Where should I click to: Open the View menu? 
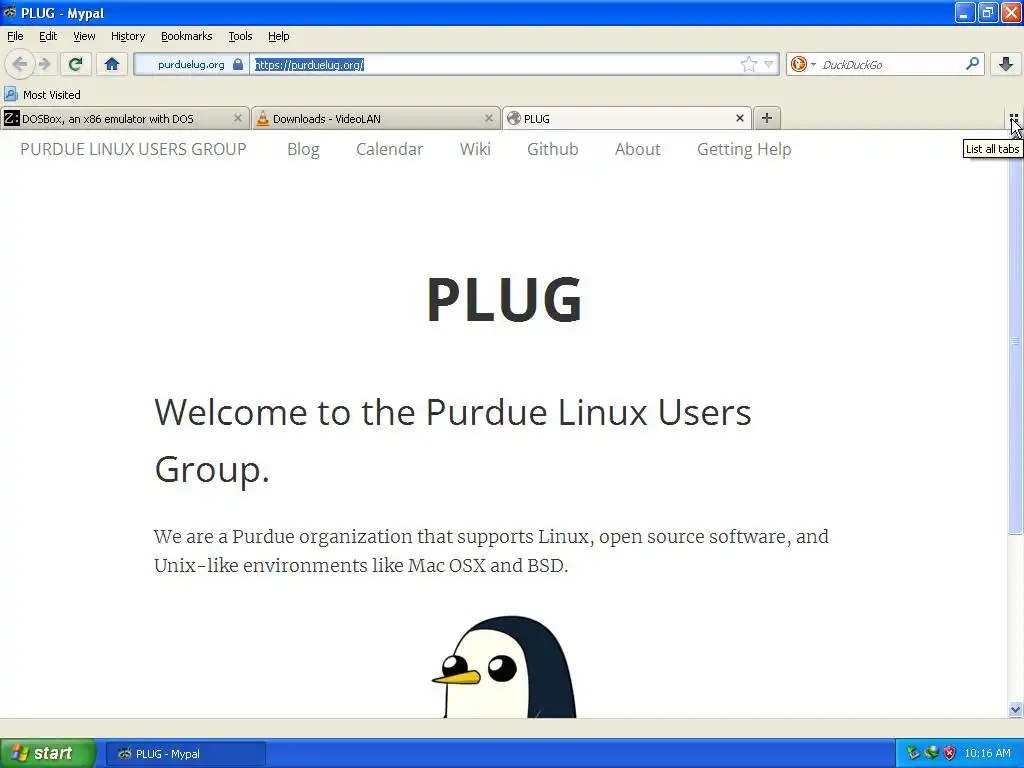[x=84, y=36]
